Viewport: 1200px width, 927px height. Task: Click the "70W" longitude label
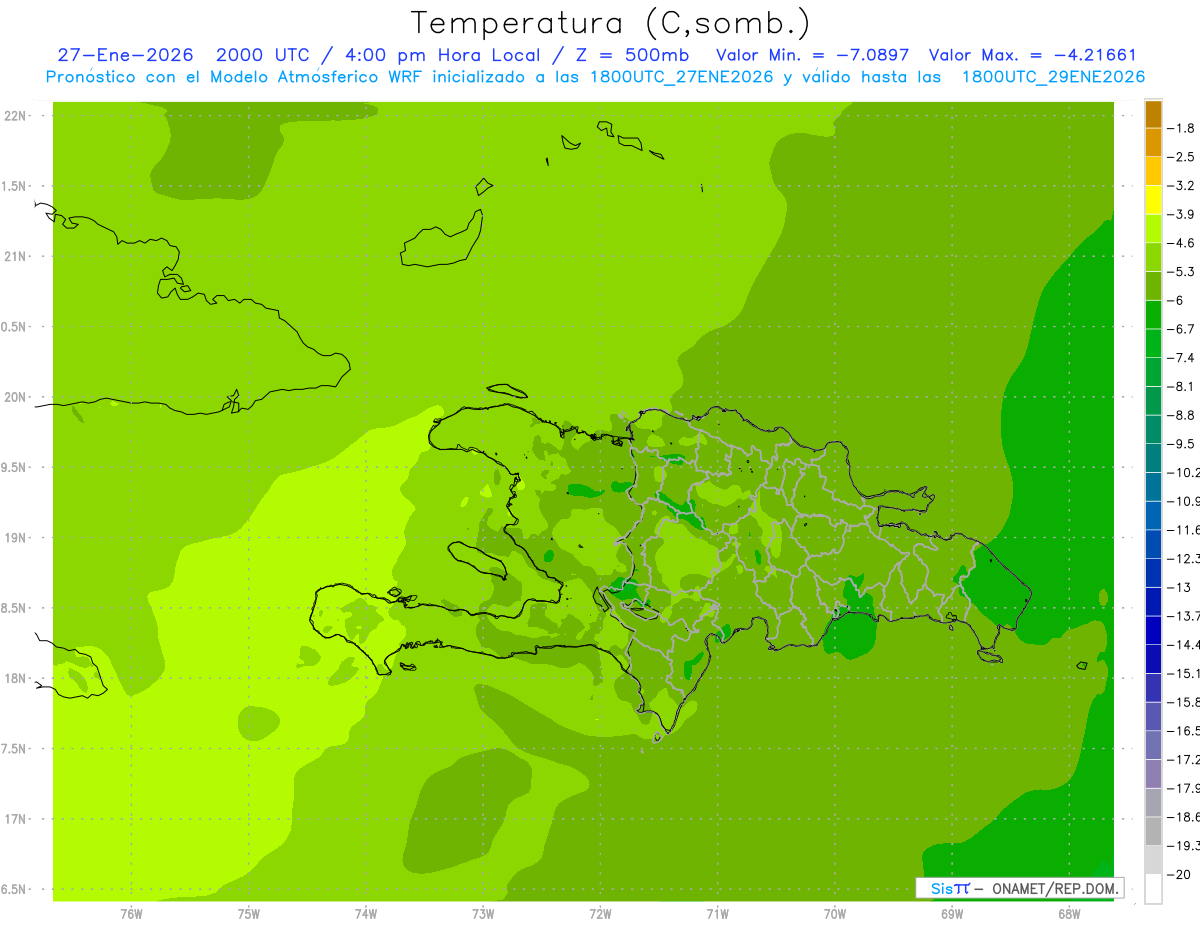(835, 914)
